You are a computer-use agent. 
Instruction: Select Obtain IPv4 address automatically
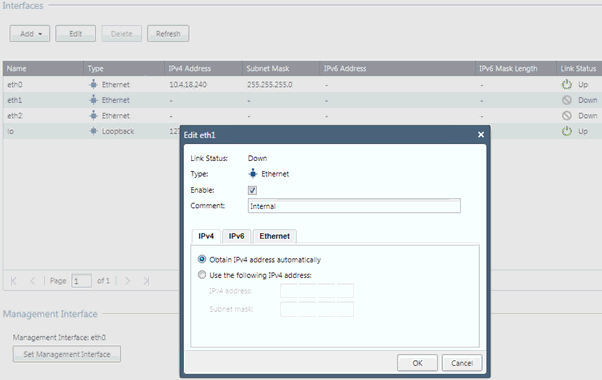pos(202,259)
